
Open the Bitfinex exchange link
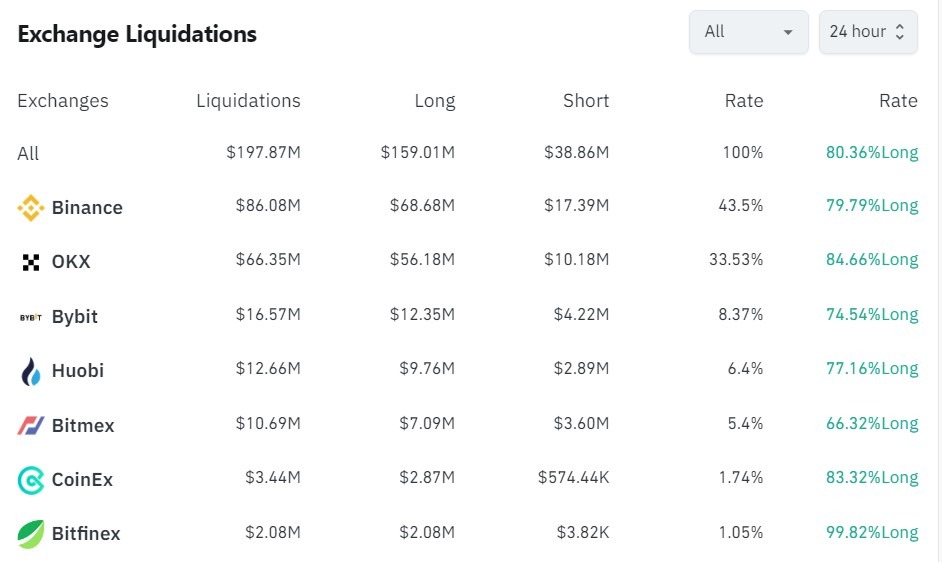point(86,534)
